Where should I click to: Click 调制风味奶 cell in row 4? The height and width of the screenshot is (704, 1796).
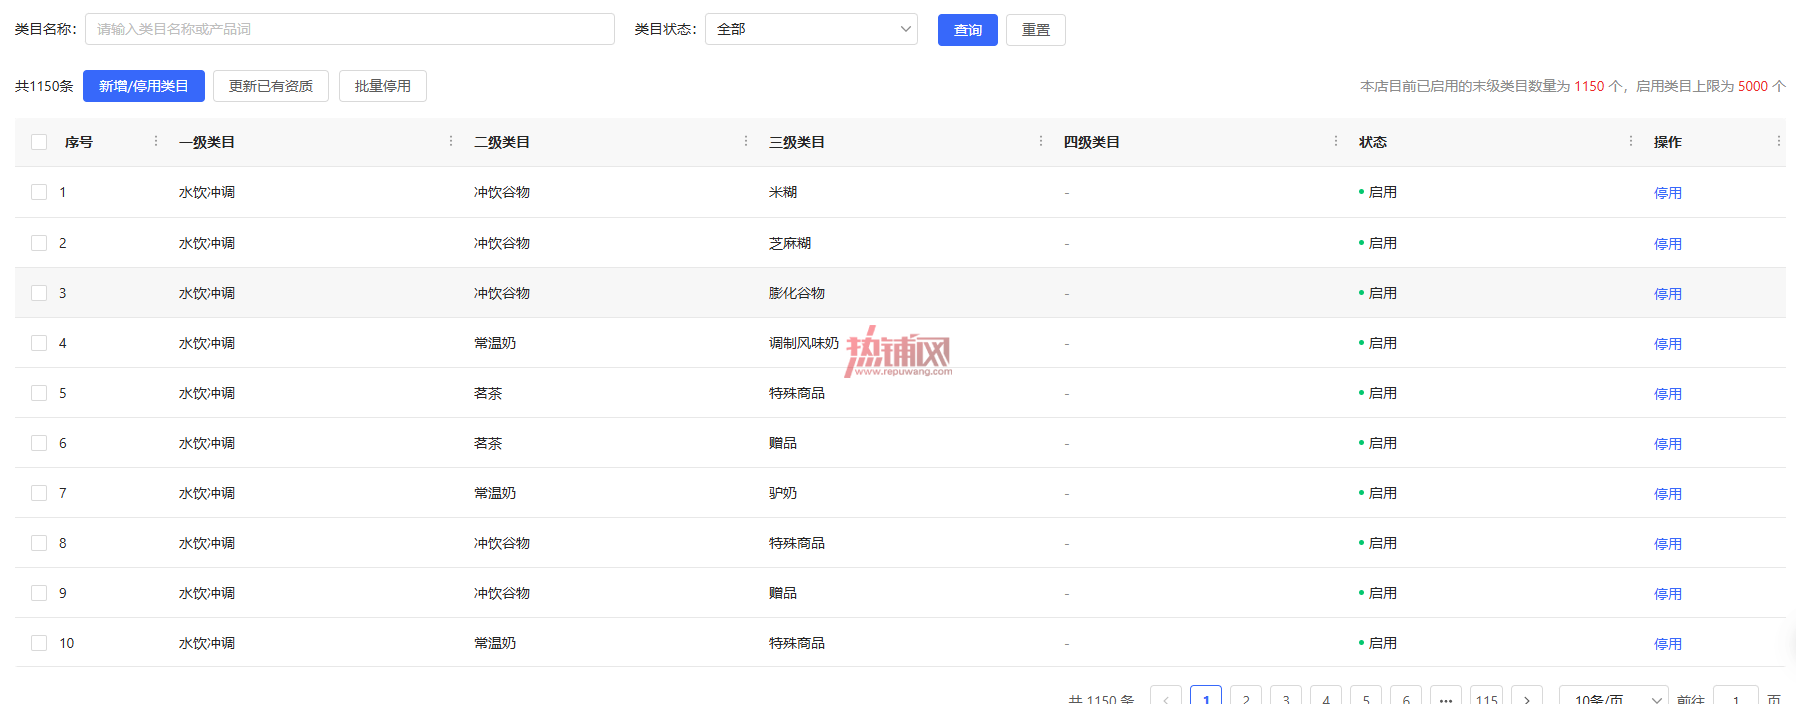[804, 343]
